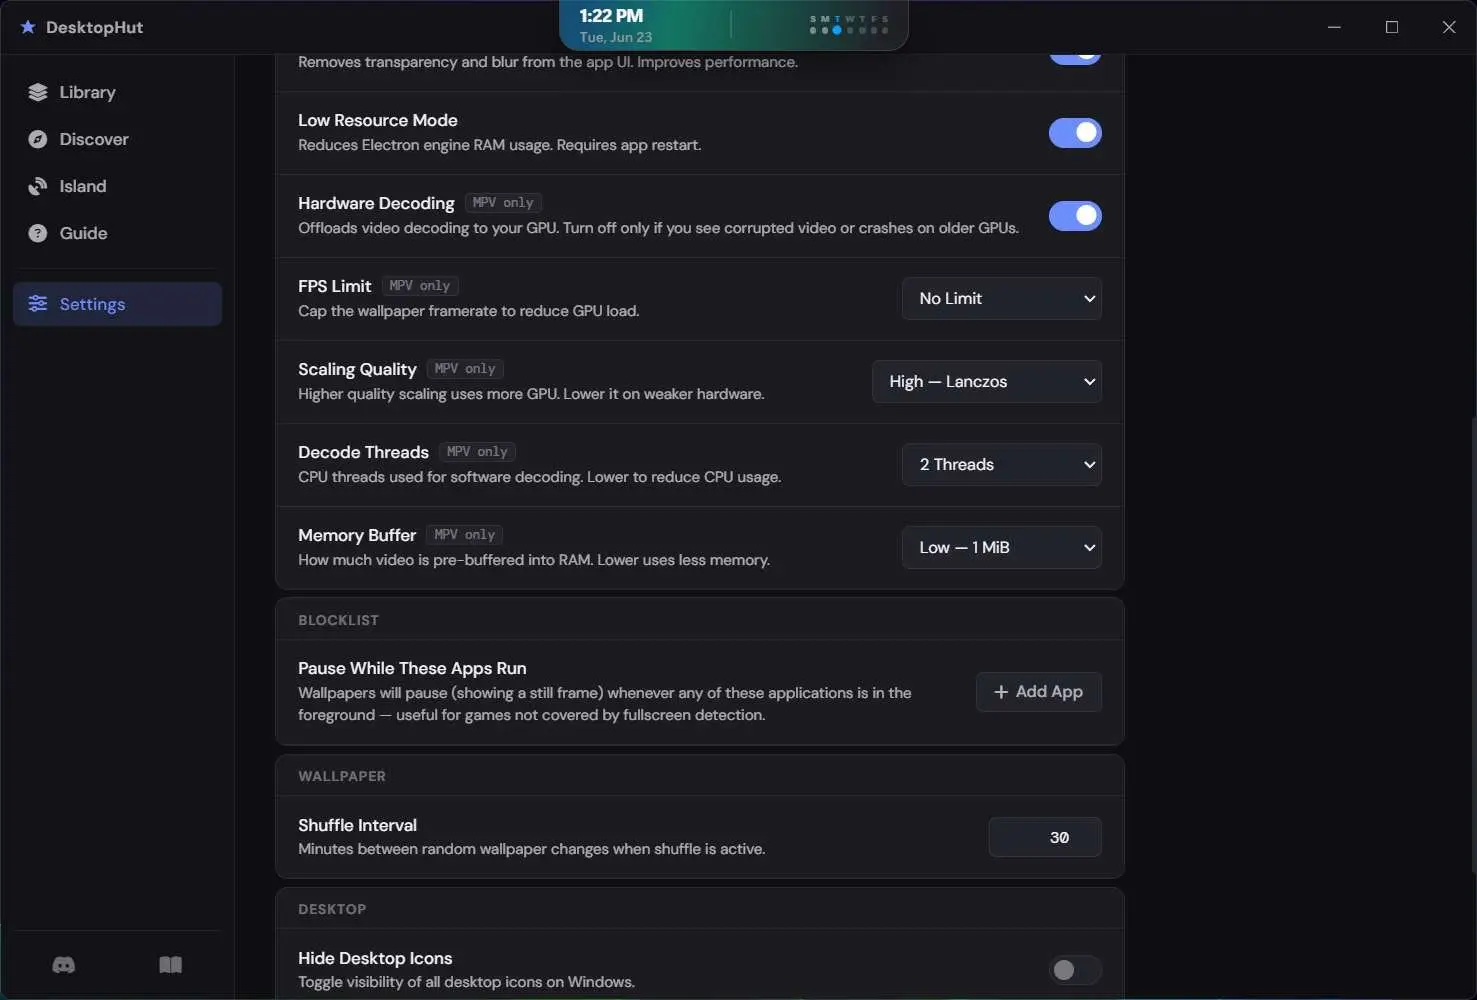Click the Library stack icon in sidebar
Image resolution: width=1477 pixels, height=1000 pixels.
tap(38, 92)
